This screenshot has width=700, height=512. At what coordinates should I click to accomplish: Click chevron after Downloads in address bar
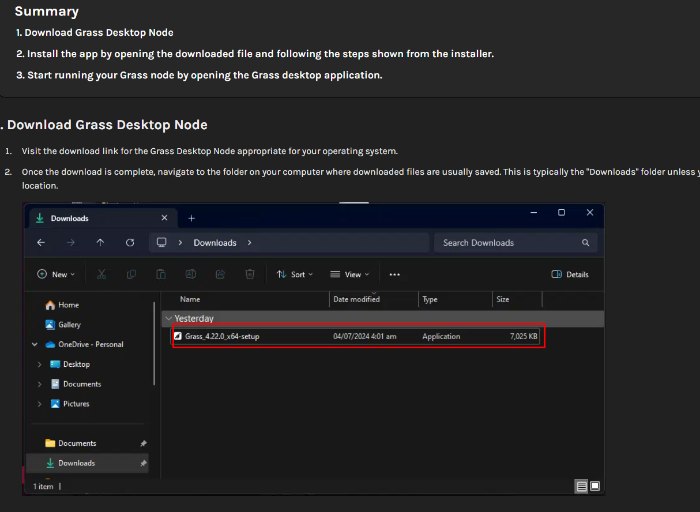(x=250, y=242)
